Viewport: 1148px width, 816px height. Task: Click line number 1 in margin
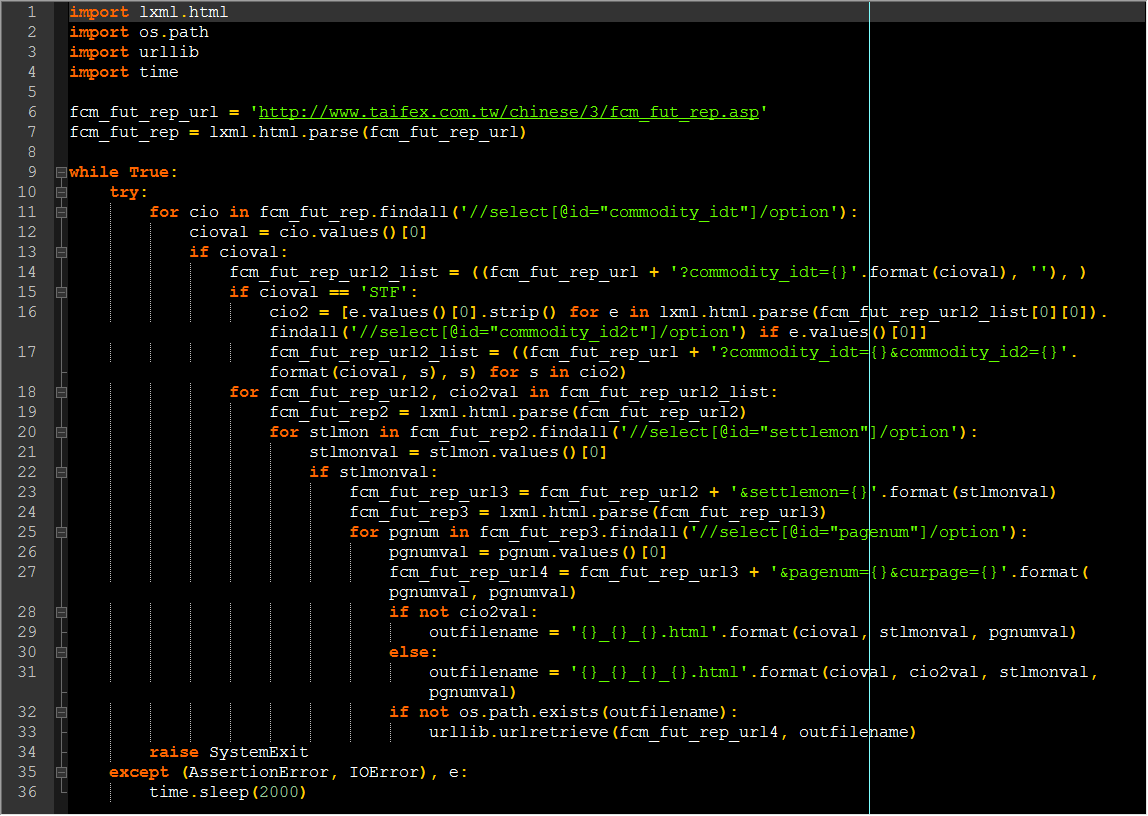[x=31, y=12]
